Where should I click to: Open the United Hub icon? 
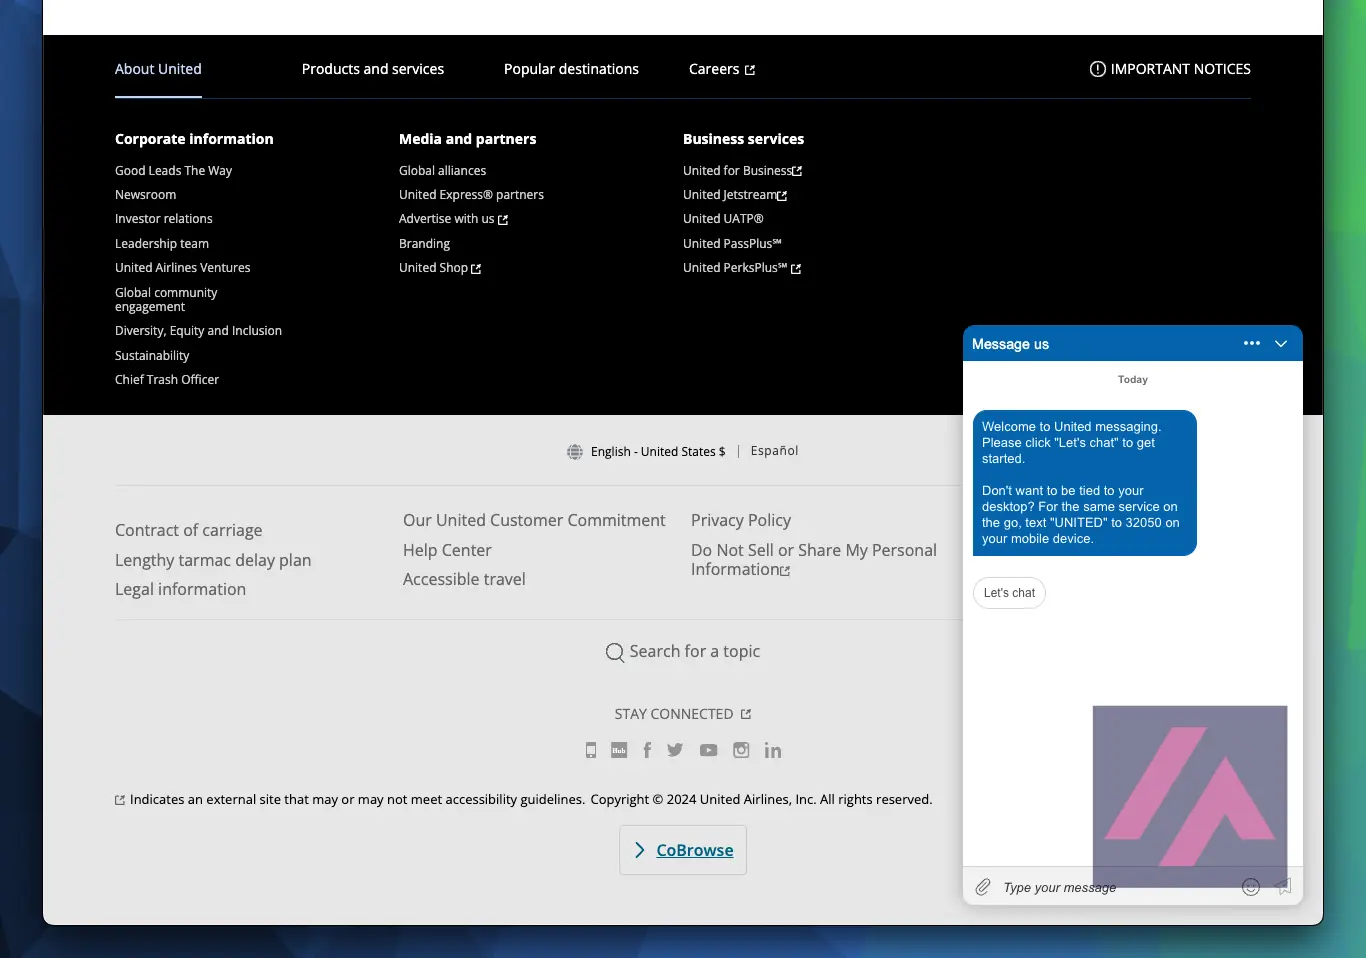tap(619, 750)
